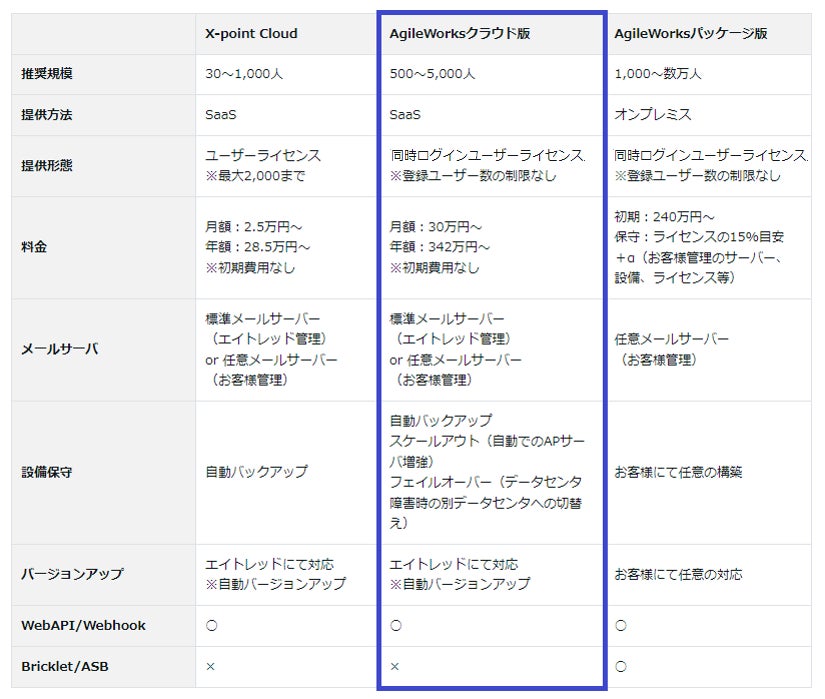Click ※自動バージョンアップ under X-point Cloud
The height and width of the screenshot is (699, 825).
pyautogui.click(x=275, y=584)
